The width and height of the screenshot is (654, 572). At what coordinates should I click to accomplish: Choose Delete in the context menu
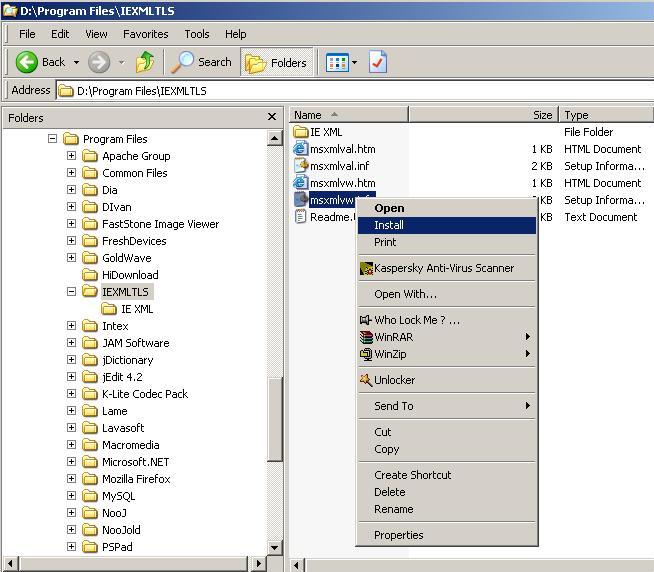(447, 492)
